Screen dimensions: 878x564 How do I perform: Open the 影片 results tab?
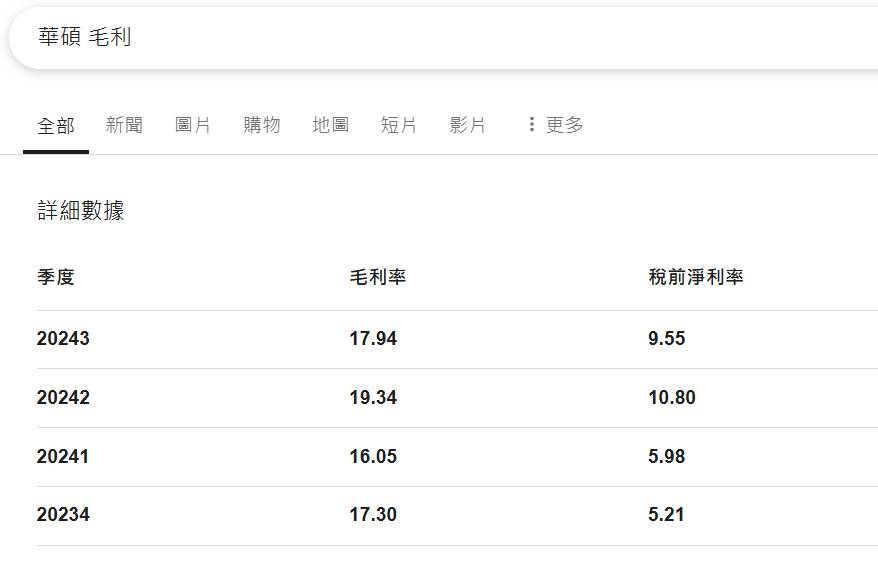click(x=467, y=126)
